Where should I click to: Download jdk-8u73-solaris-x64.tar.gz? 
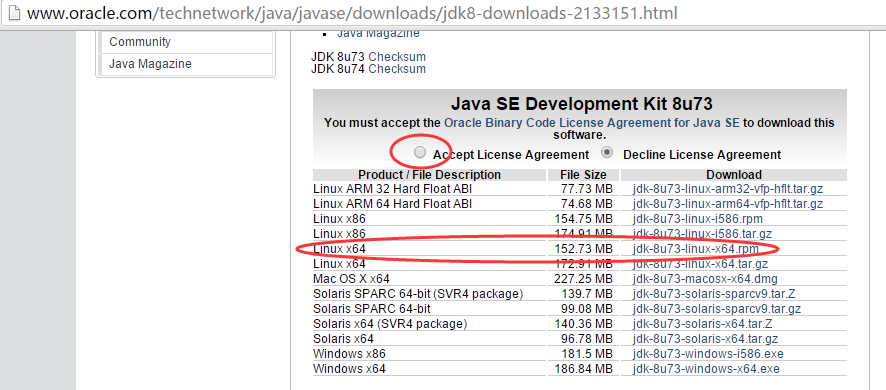pos(705,339)
